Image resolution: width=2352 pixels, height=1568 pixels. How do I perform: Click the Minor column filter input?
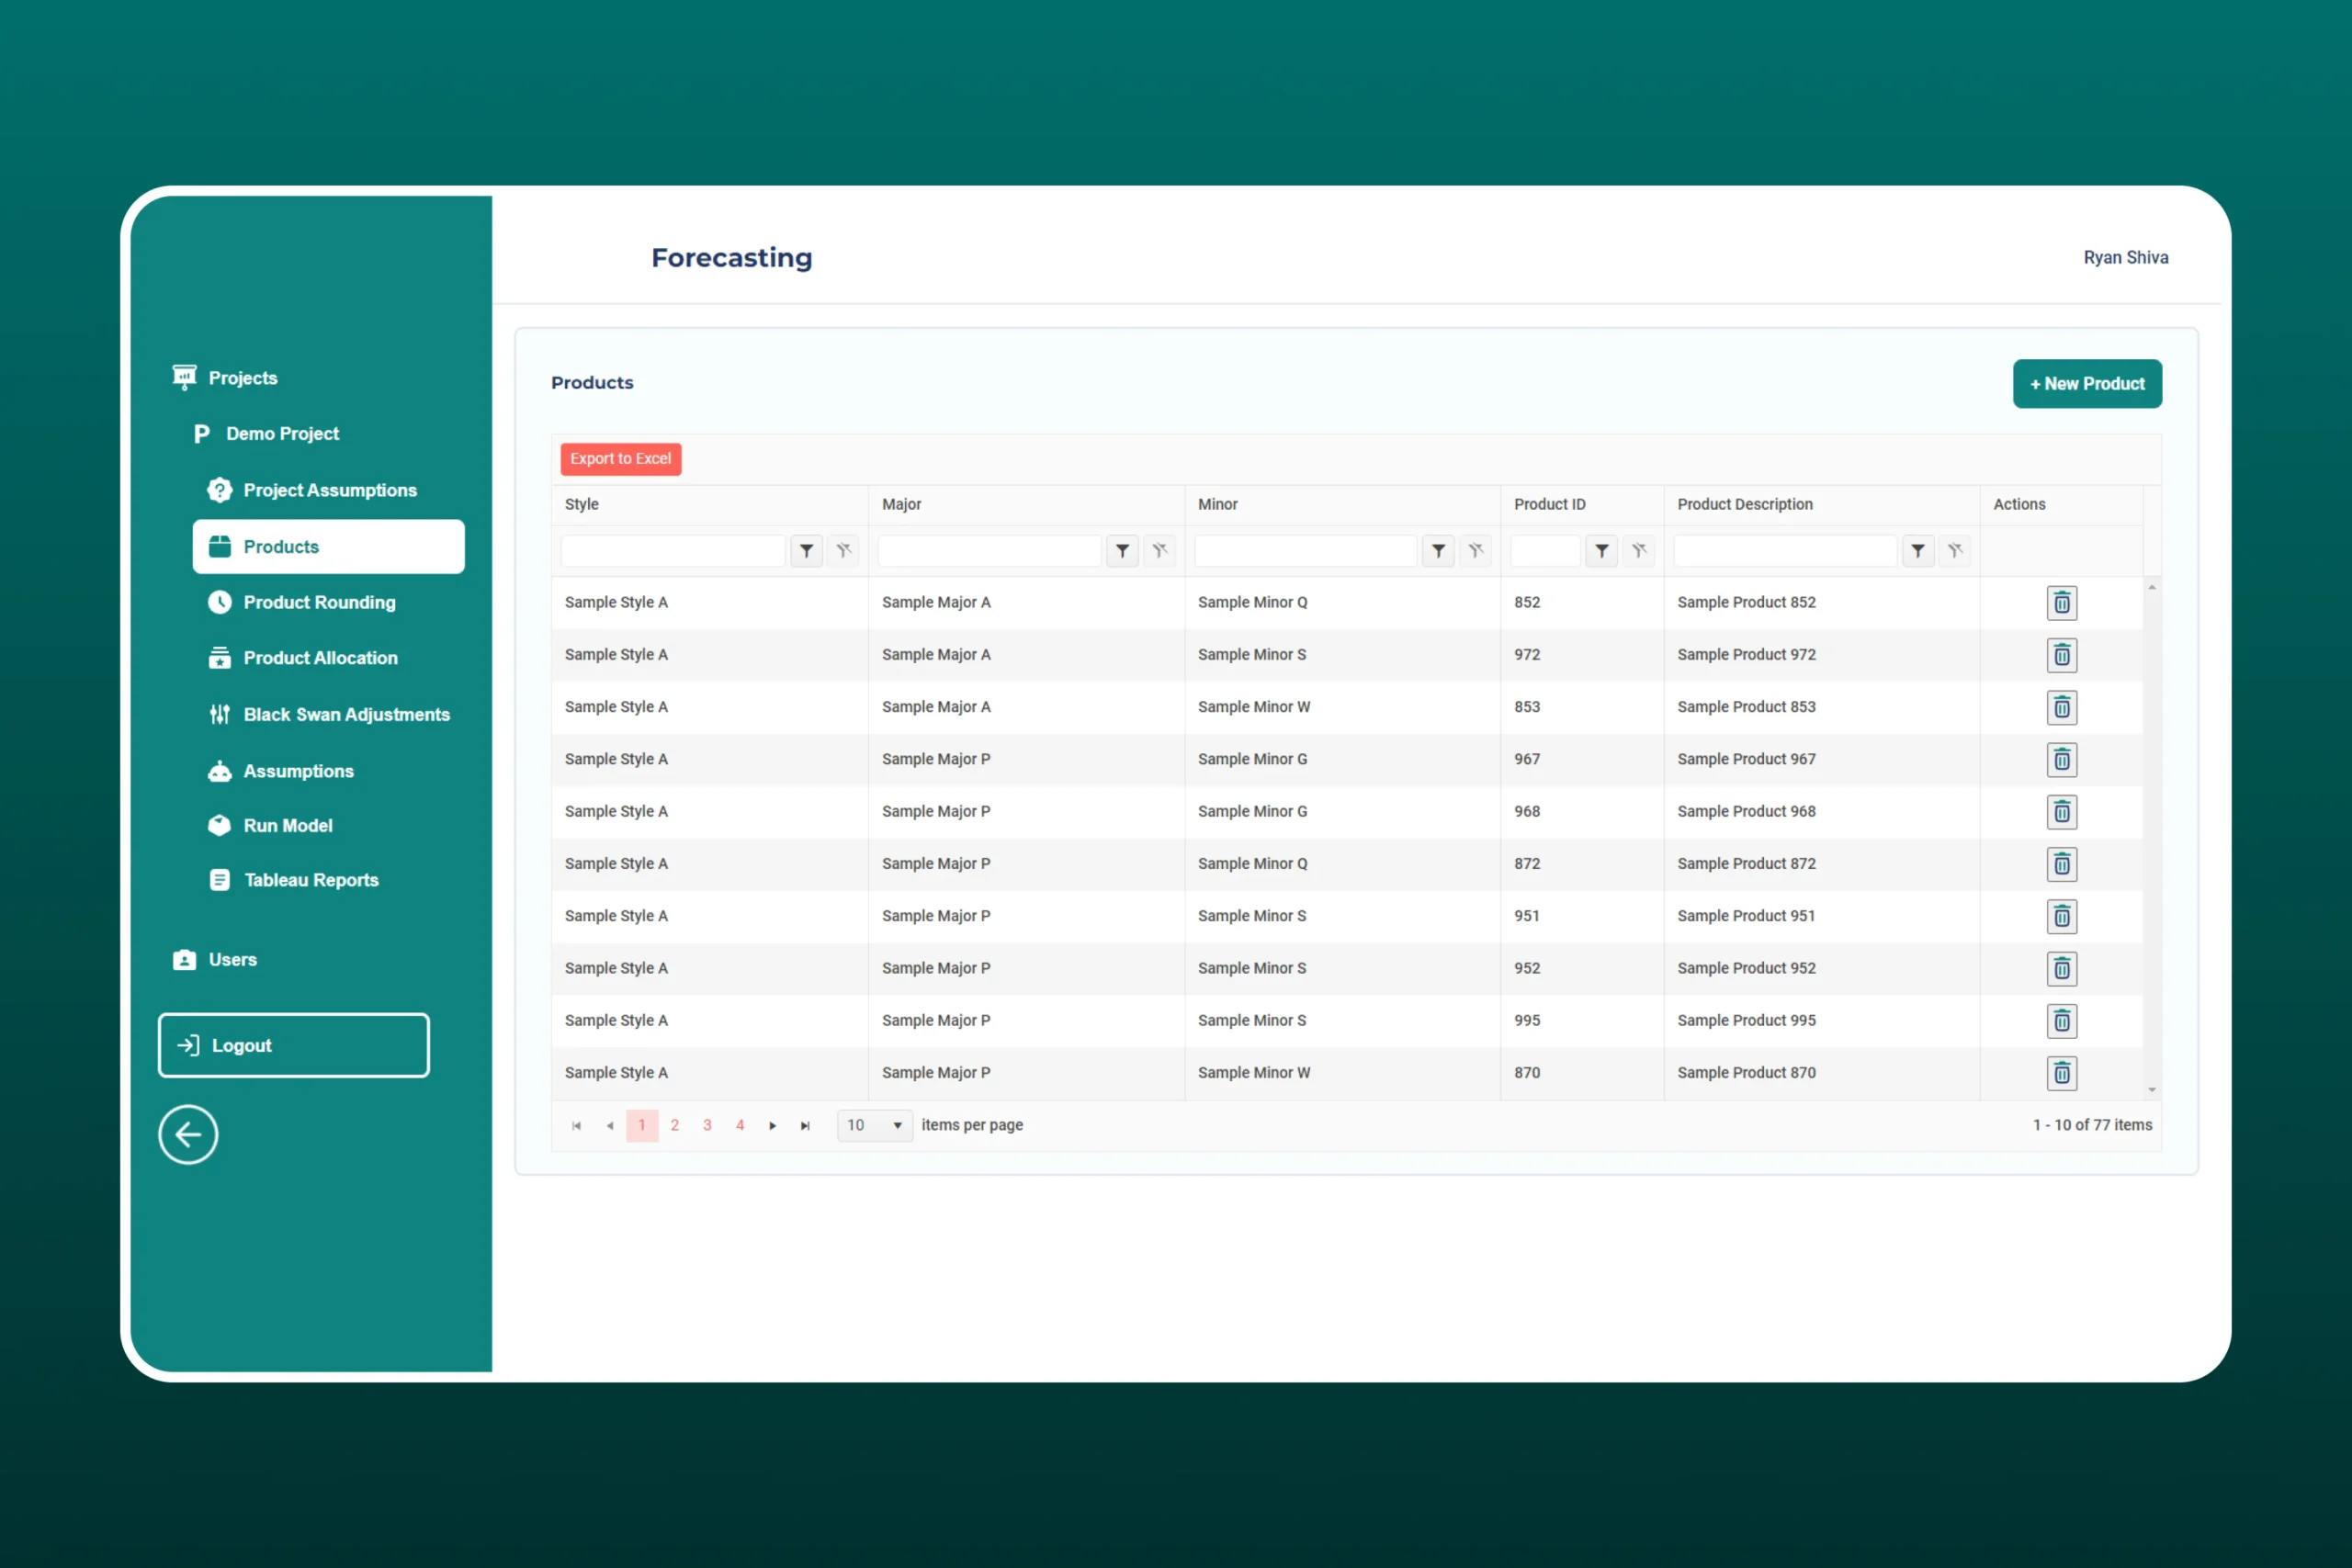coord(1305,551)
